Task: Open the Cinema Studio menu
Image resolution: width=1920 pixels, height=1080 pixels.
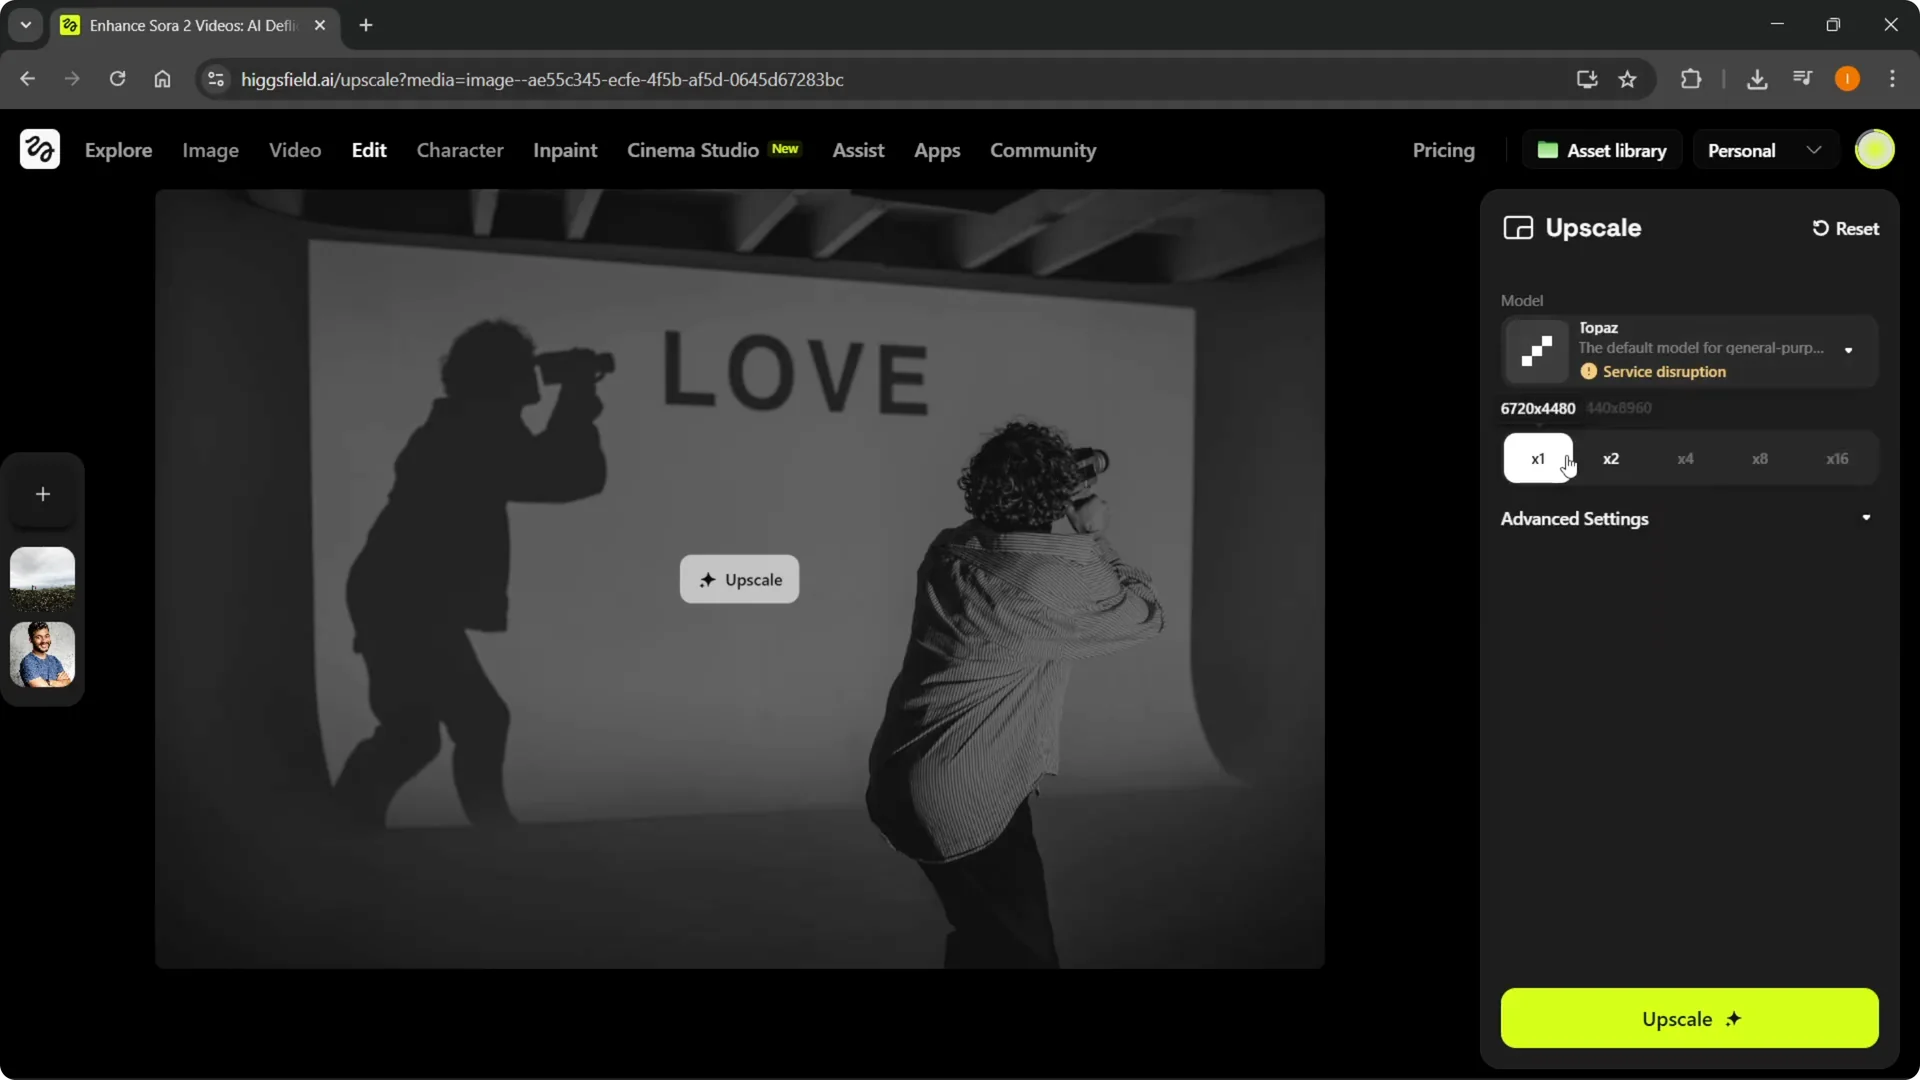Action: coord(692,150)
